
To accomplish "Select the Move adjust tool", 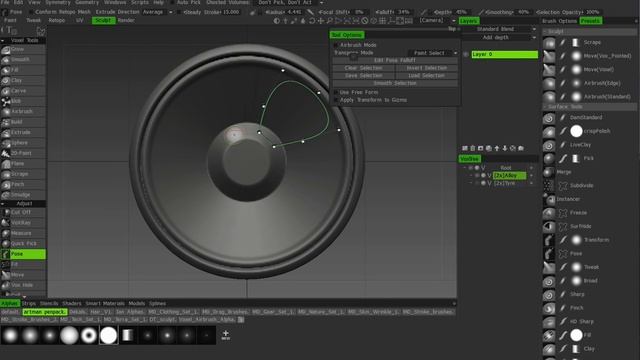I will (23, 275).
